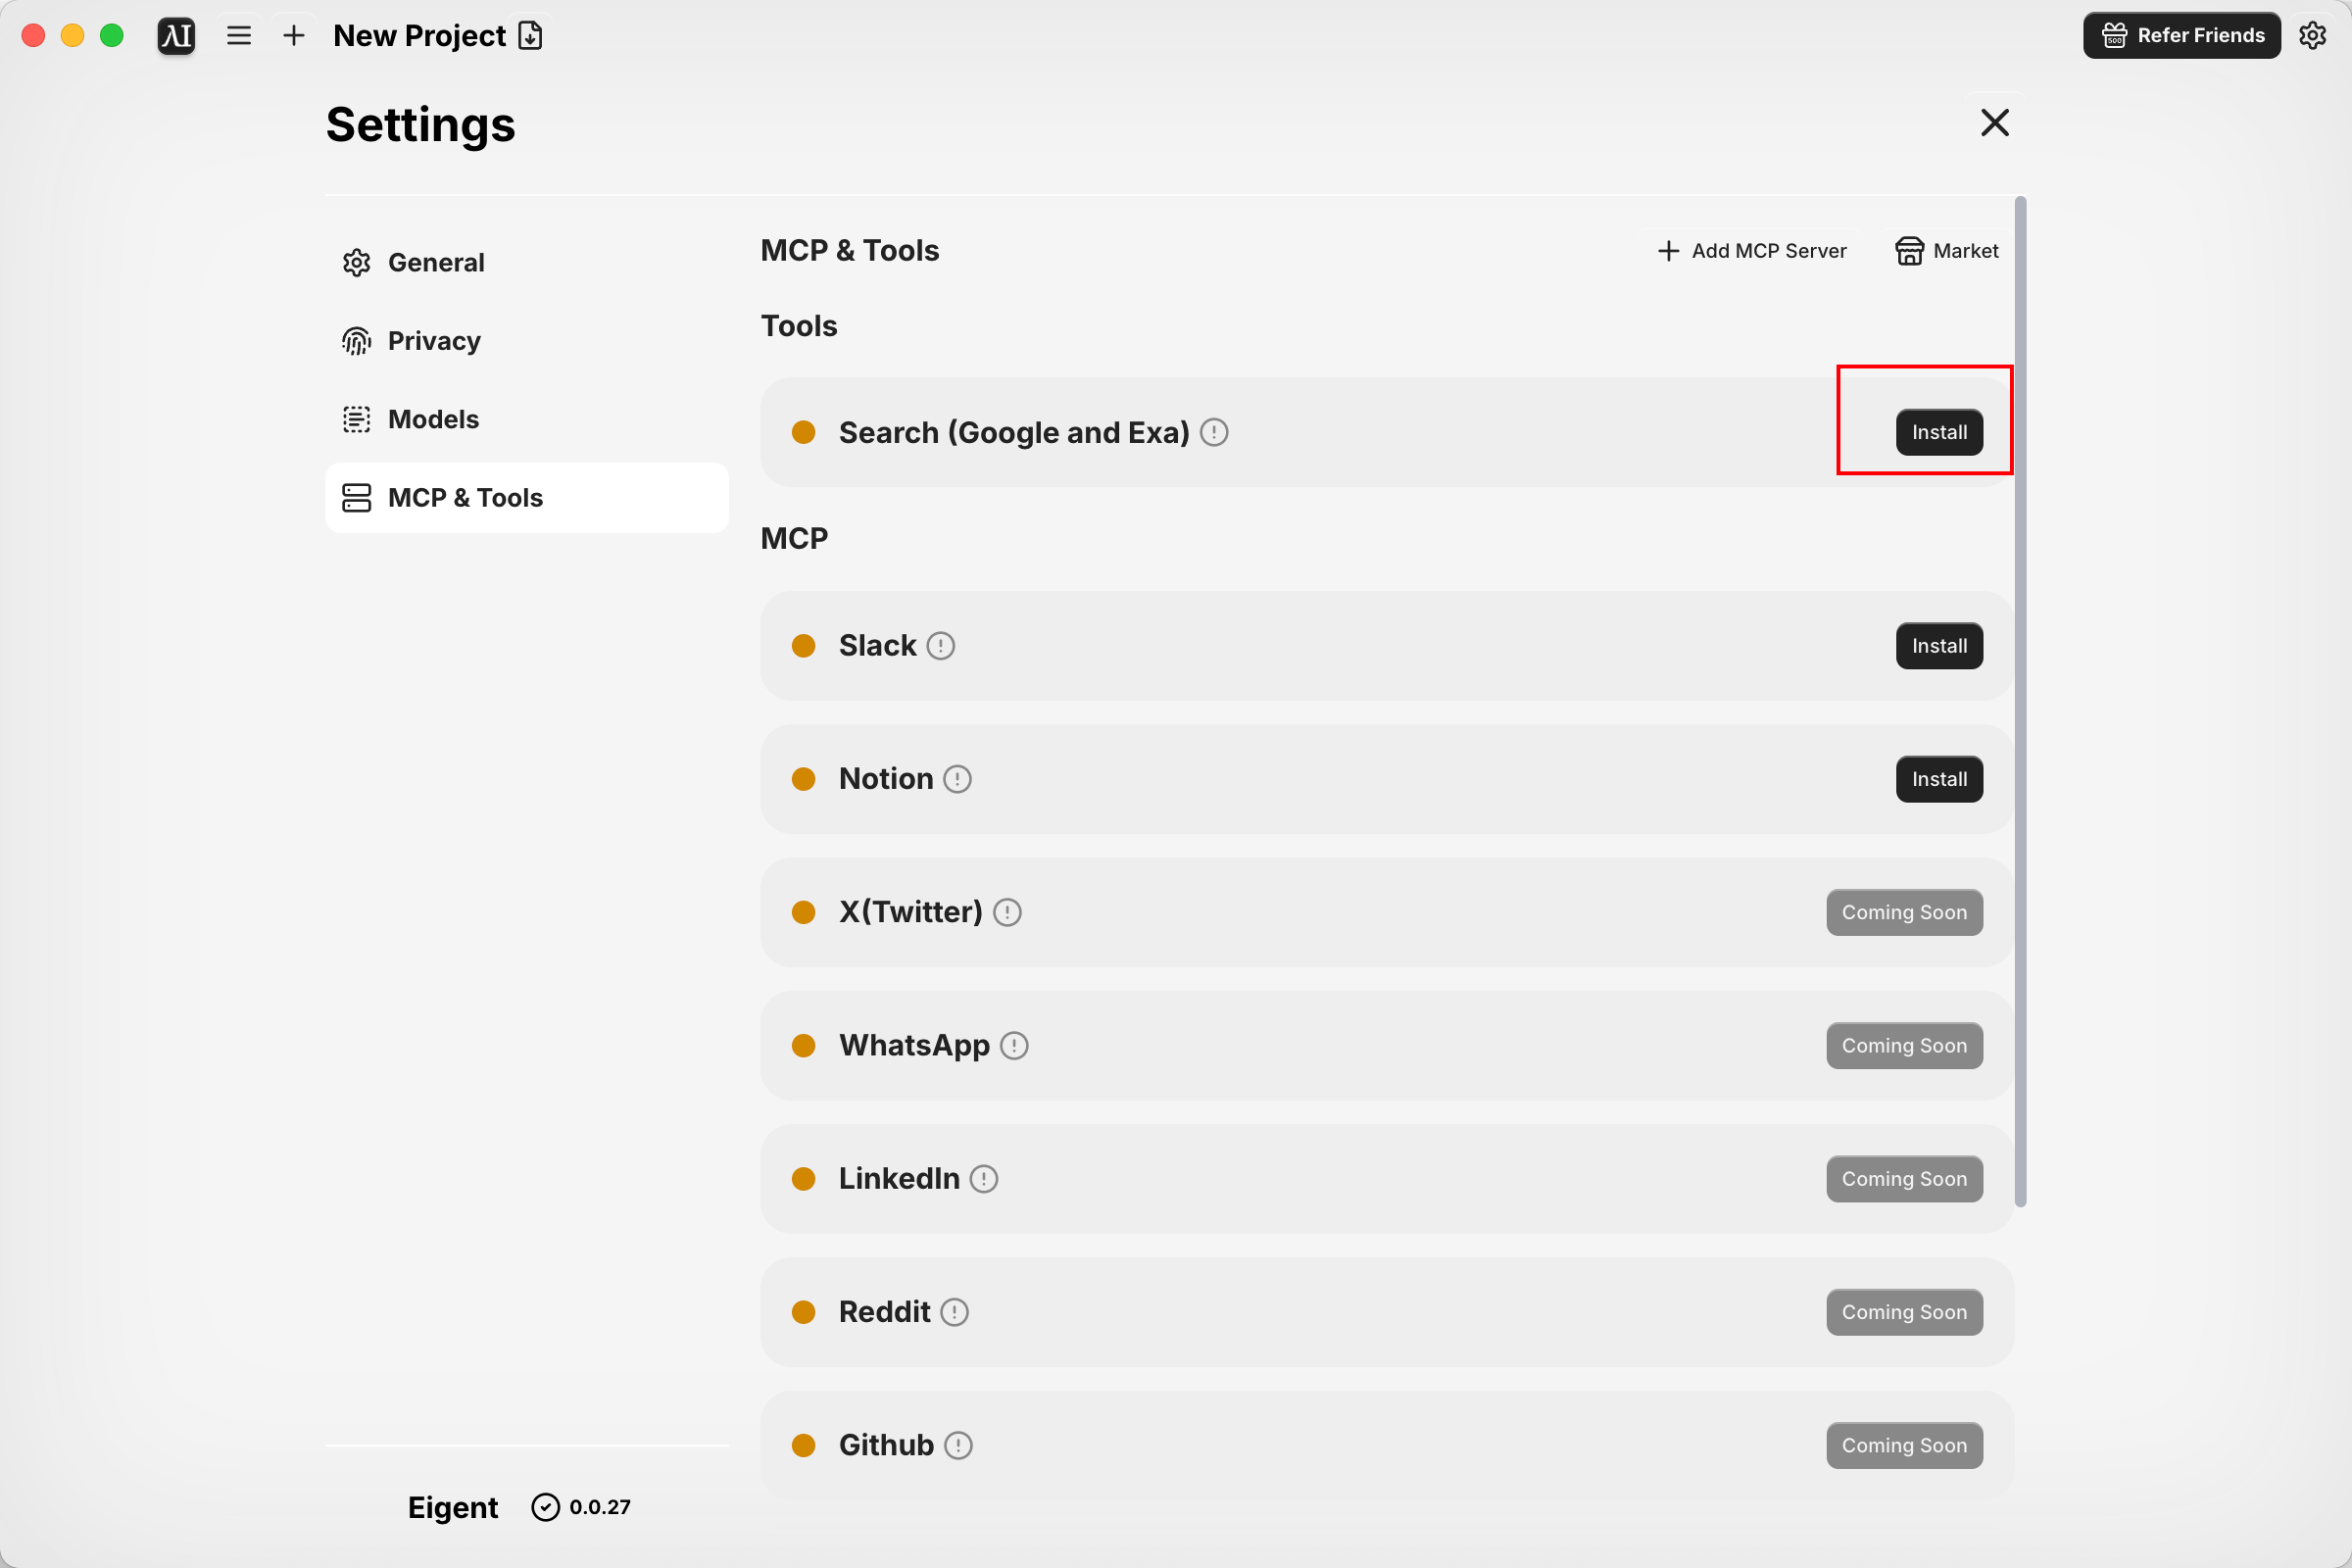Click the info icon next to Slack
2352x1568 pixels.
[x=941, y=646]
